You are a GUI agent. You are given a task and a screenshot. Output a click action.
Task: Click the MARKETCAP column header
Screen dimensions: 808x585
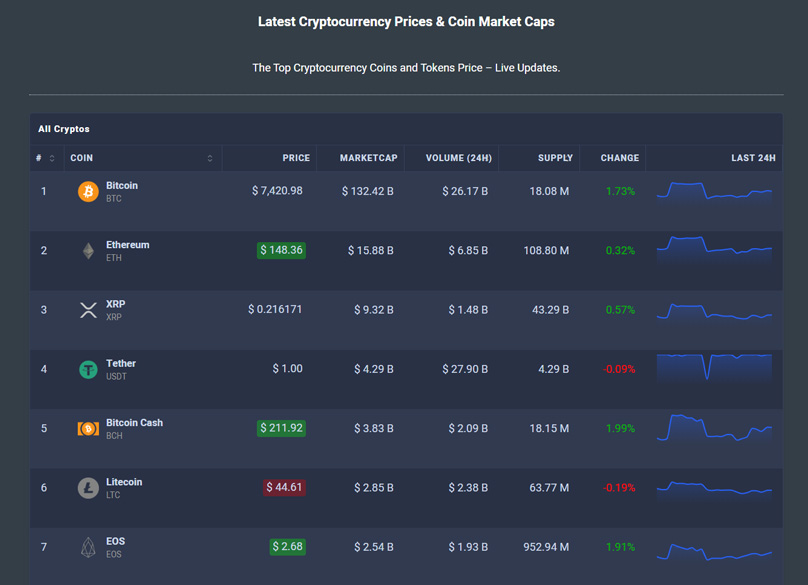[368, 158]
